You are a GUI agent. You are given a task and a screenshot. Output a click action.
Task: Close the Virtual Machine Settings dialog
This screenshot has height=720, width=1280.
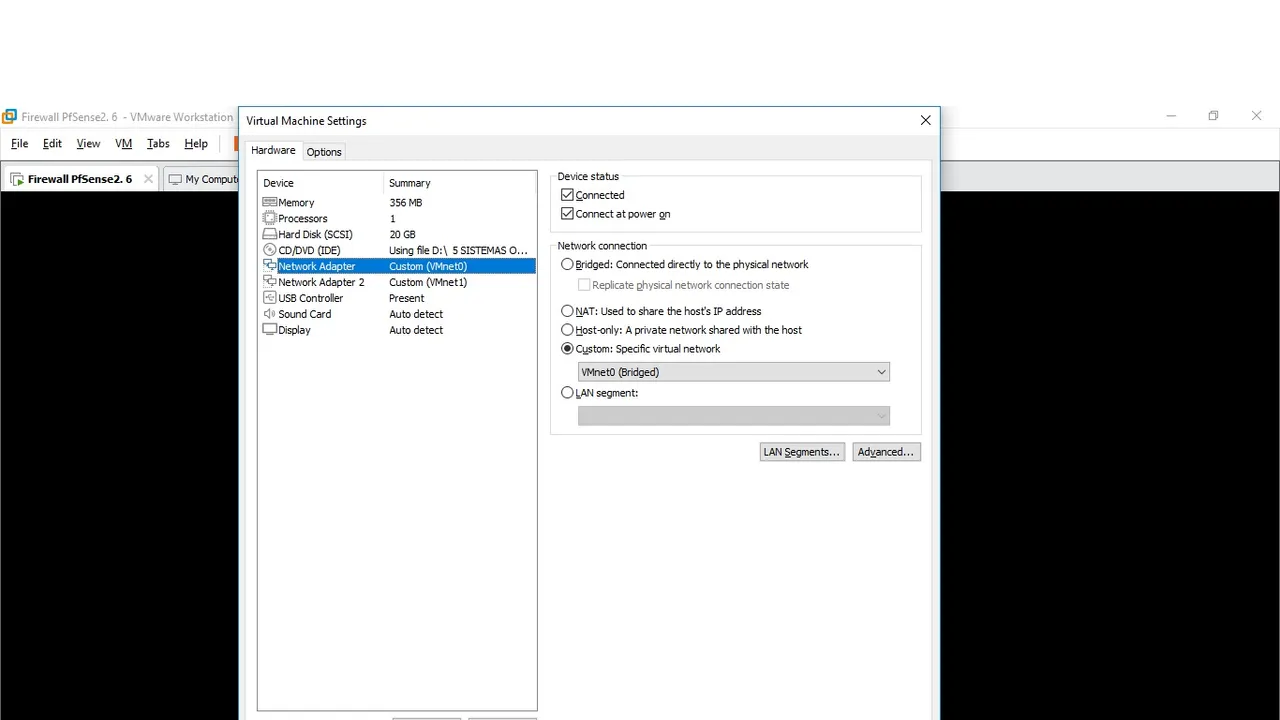coord(925,120)
